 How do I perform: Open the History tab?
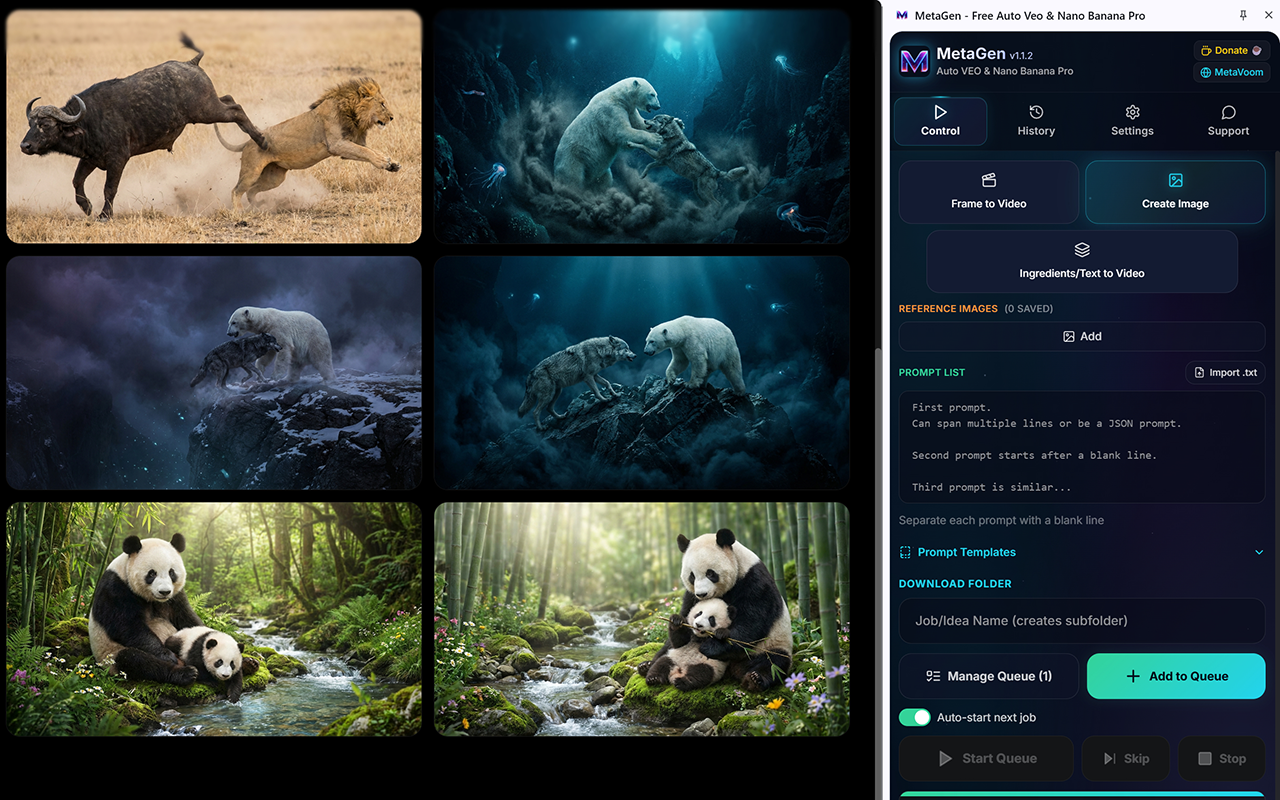click(1036, 121)
